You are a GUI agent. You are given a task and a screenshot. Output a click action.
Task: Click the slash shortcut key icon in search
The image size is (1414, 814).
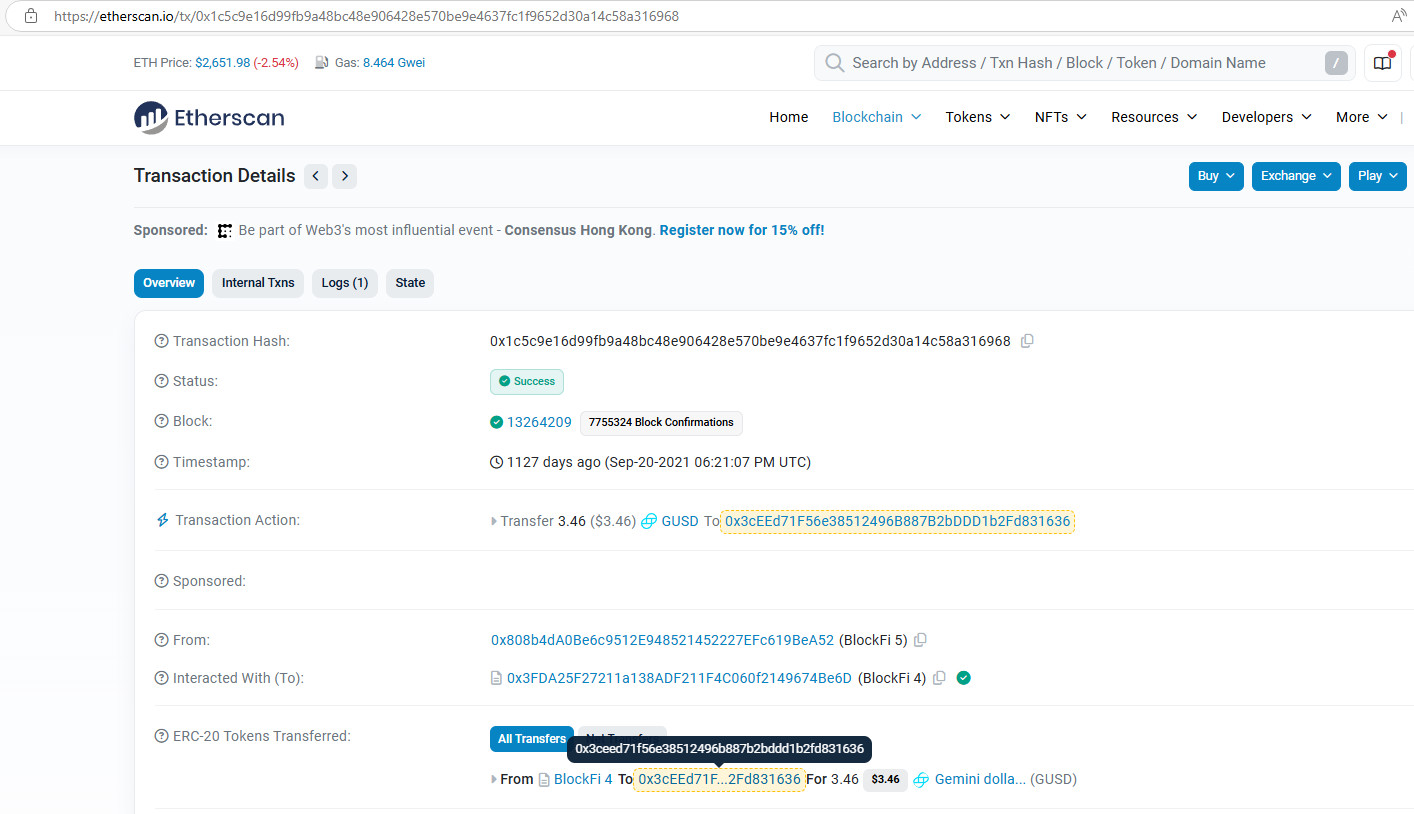[x=1335, y=63]
